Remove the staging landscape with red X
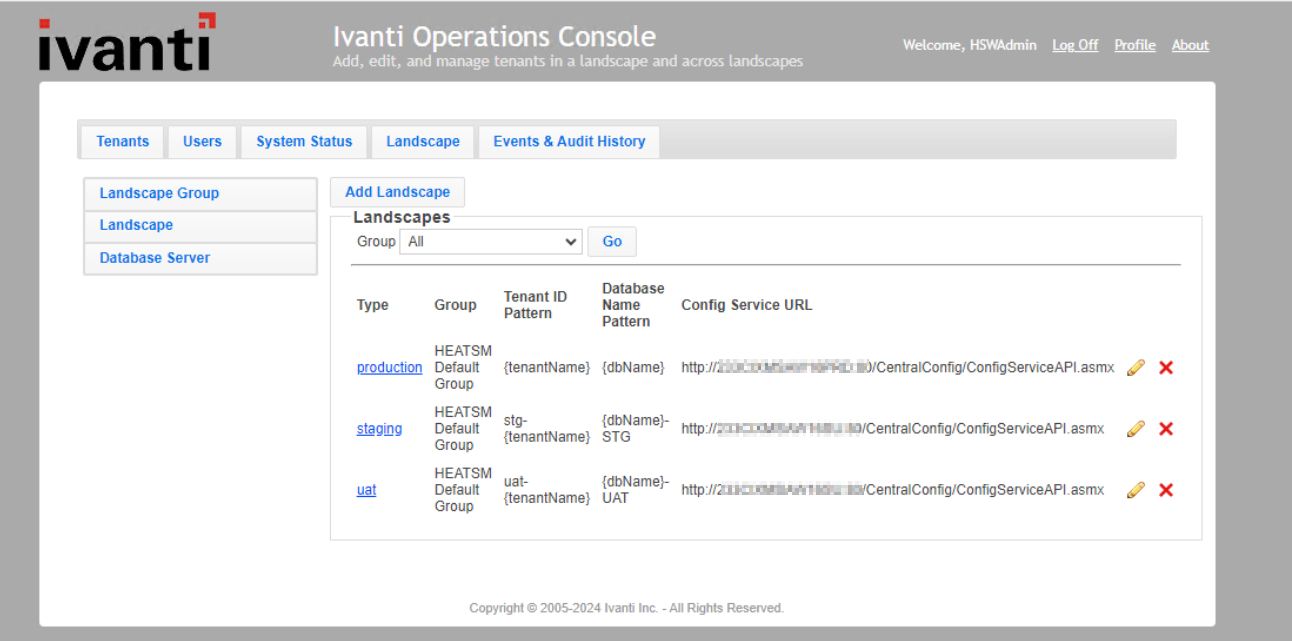The image size is (1292, 641). [1165, 429]
